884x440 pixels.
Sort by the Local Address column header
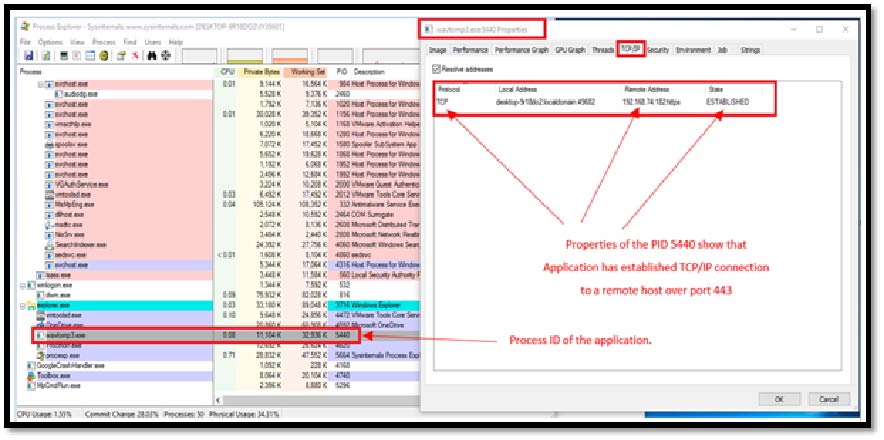[558, 89]
